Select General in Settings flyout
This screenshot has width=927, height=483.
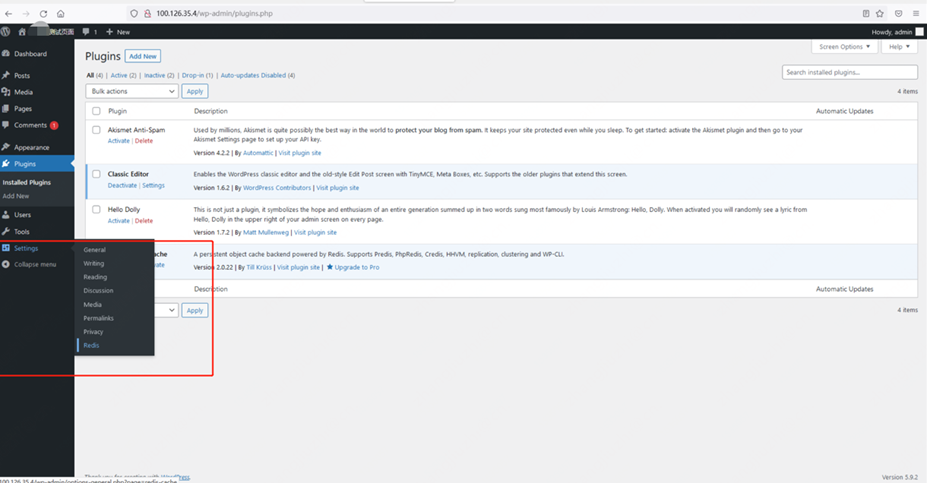click(95, 250)
